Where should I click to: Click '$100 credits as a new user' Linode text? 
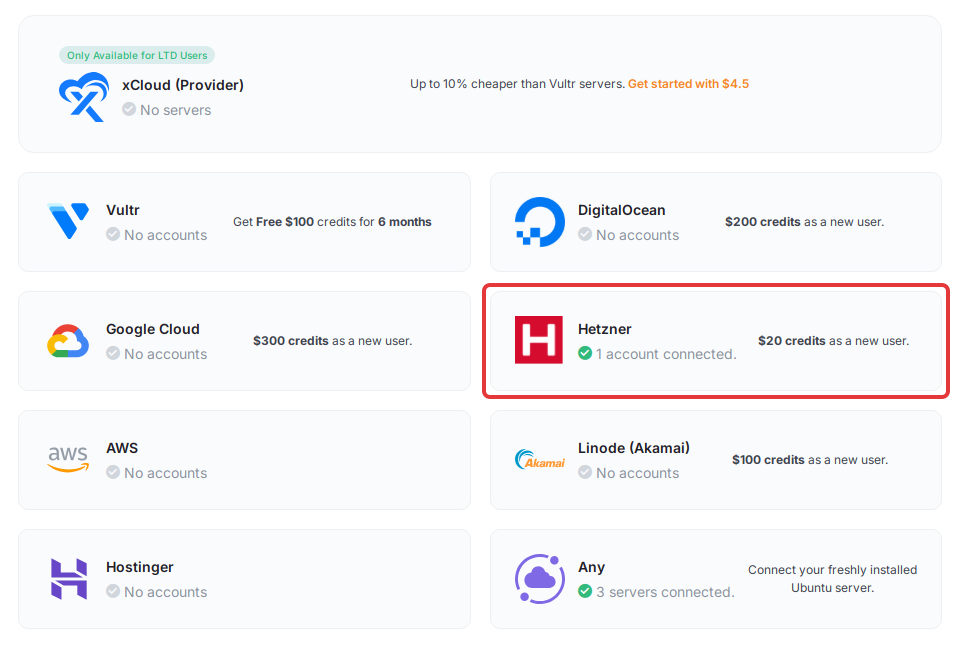click(x=810, y=460)
